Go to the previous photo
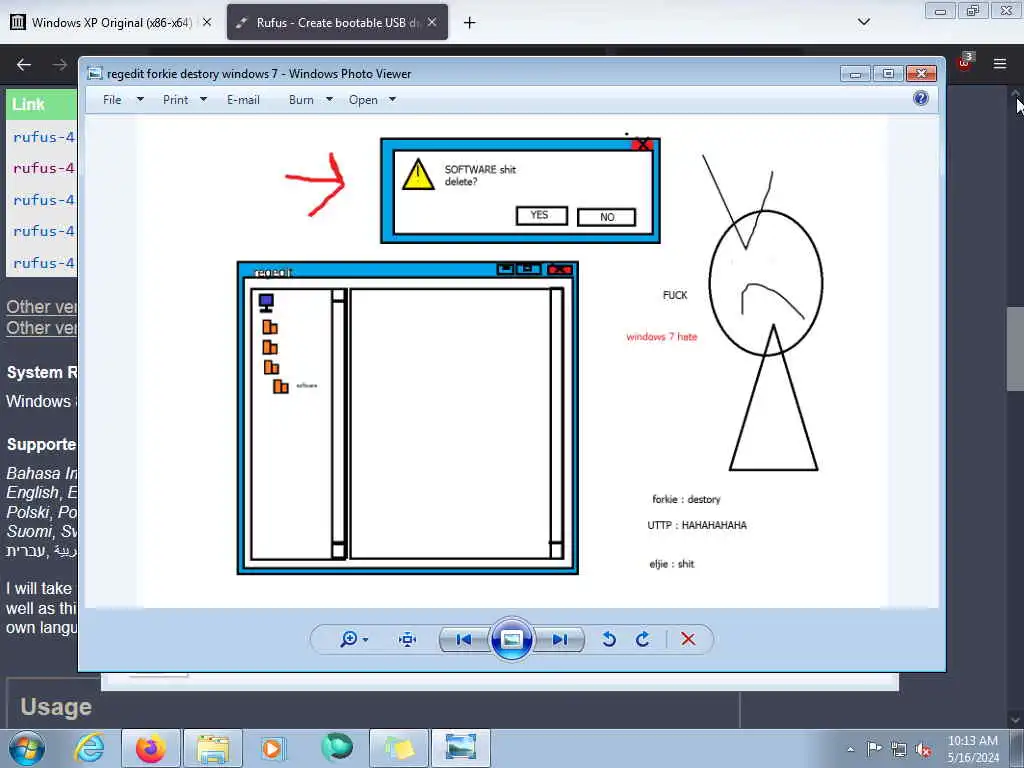1024x768 pixels. 464,639
